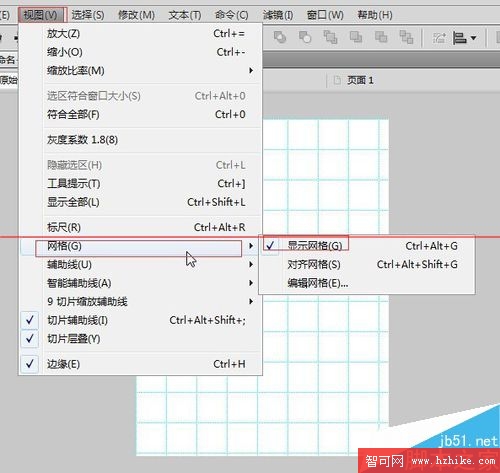Screen dimensions: 500x473
Task: Open the 选择(S) menu
Action: coord(88,15)
